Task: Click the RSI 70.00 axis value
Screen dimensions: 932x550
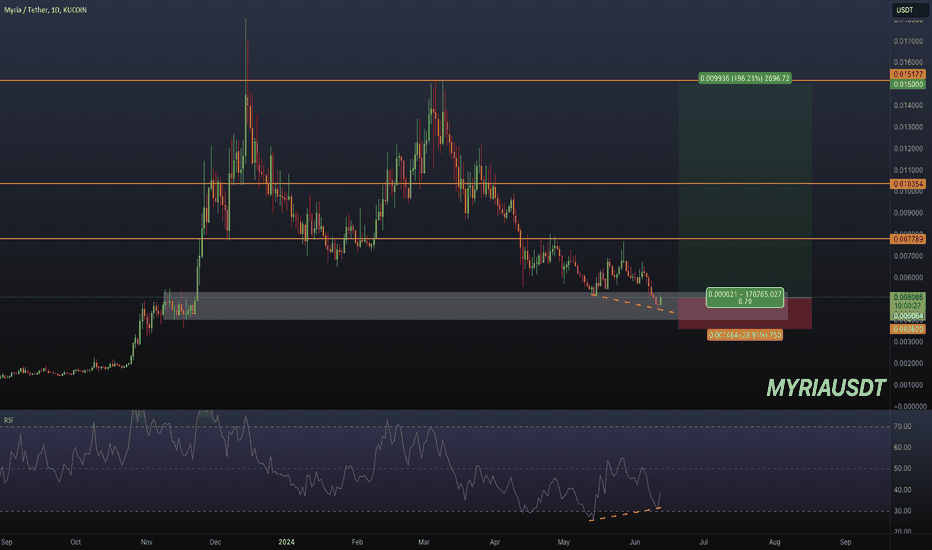Action: (902, 426)
